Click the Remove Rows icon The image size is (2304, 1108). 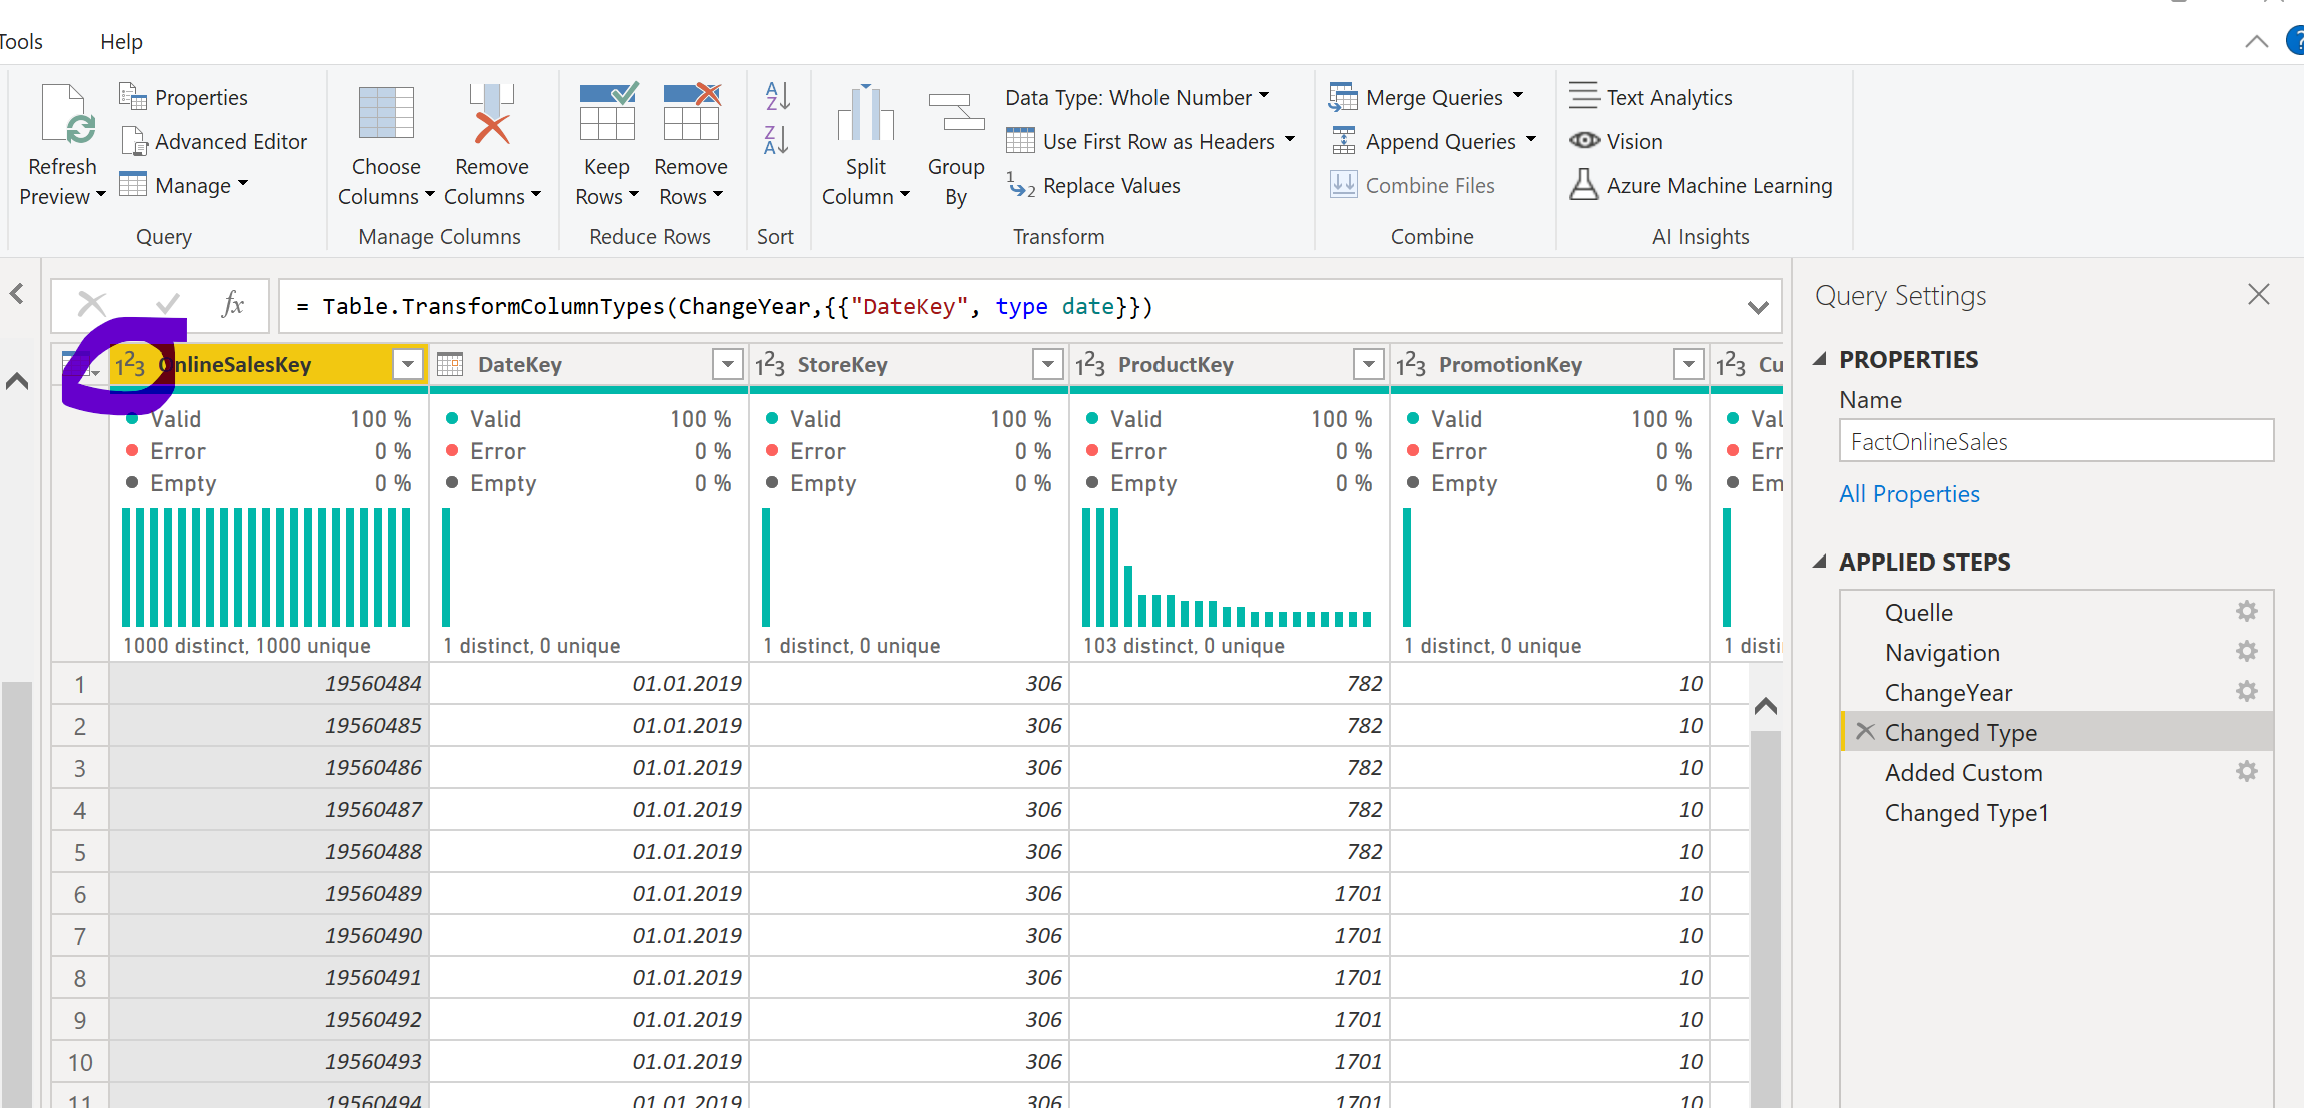pos(691,112)
